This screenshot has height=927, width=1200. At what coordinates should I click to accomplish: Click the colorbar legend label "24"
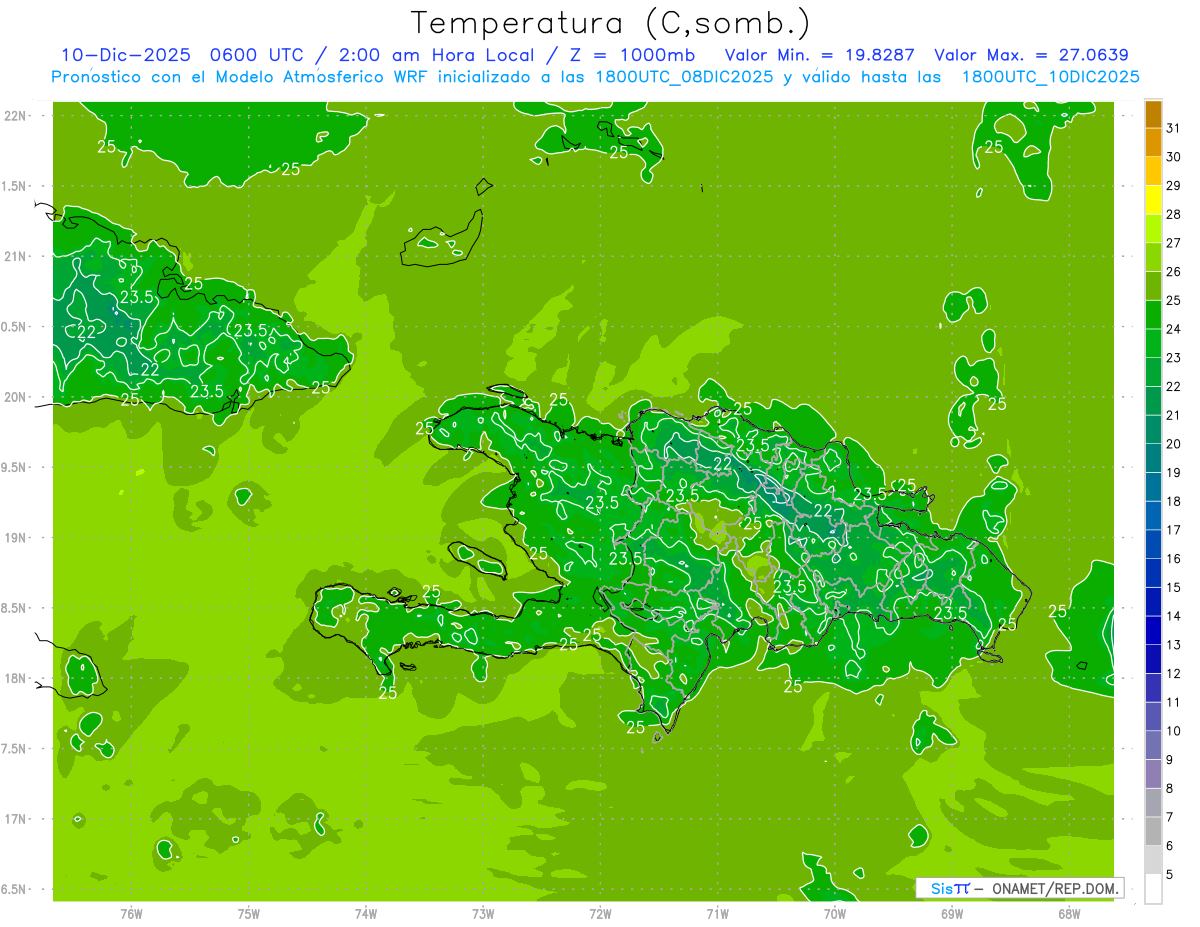[x=1174, y=329]
